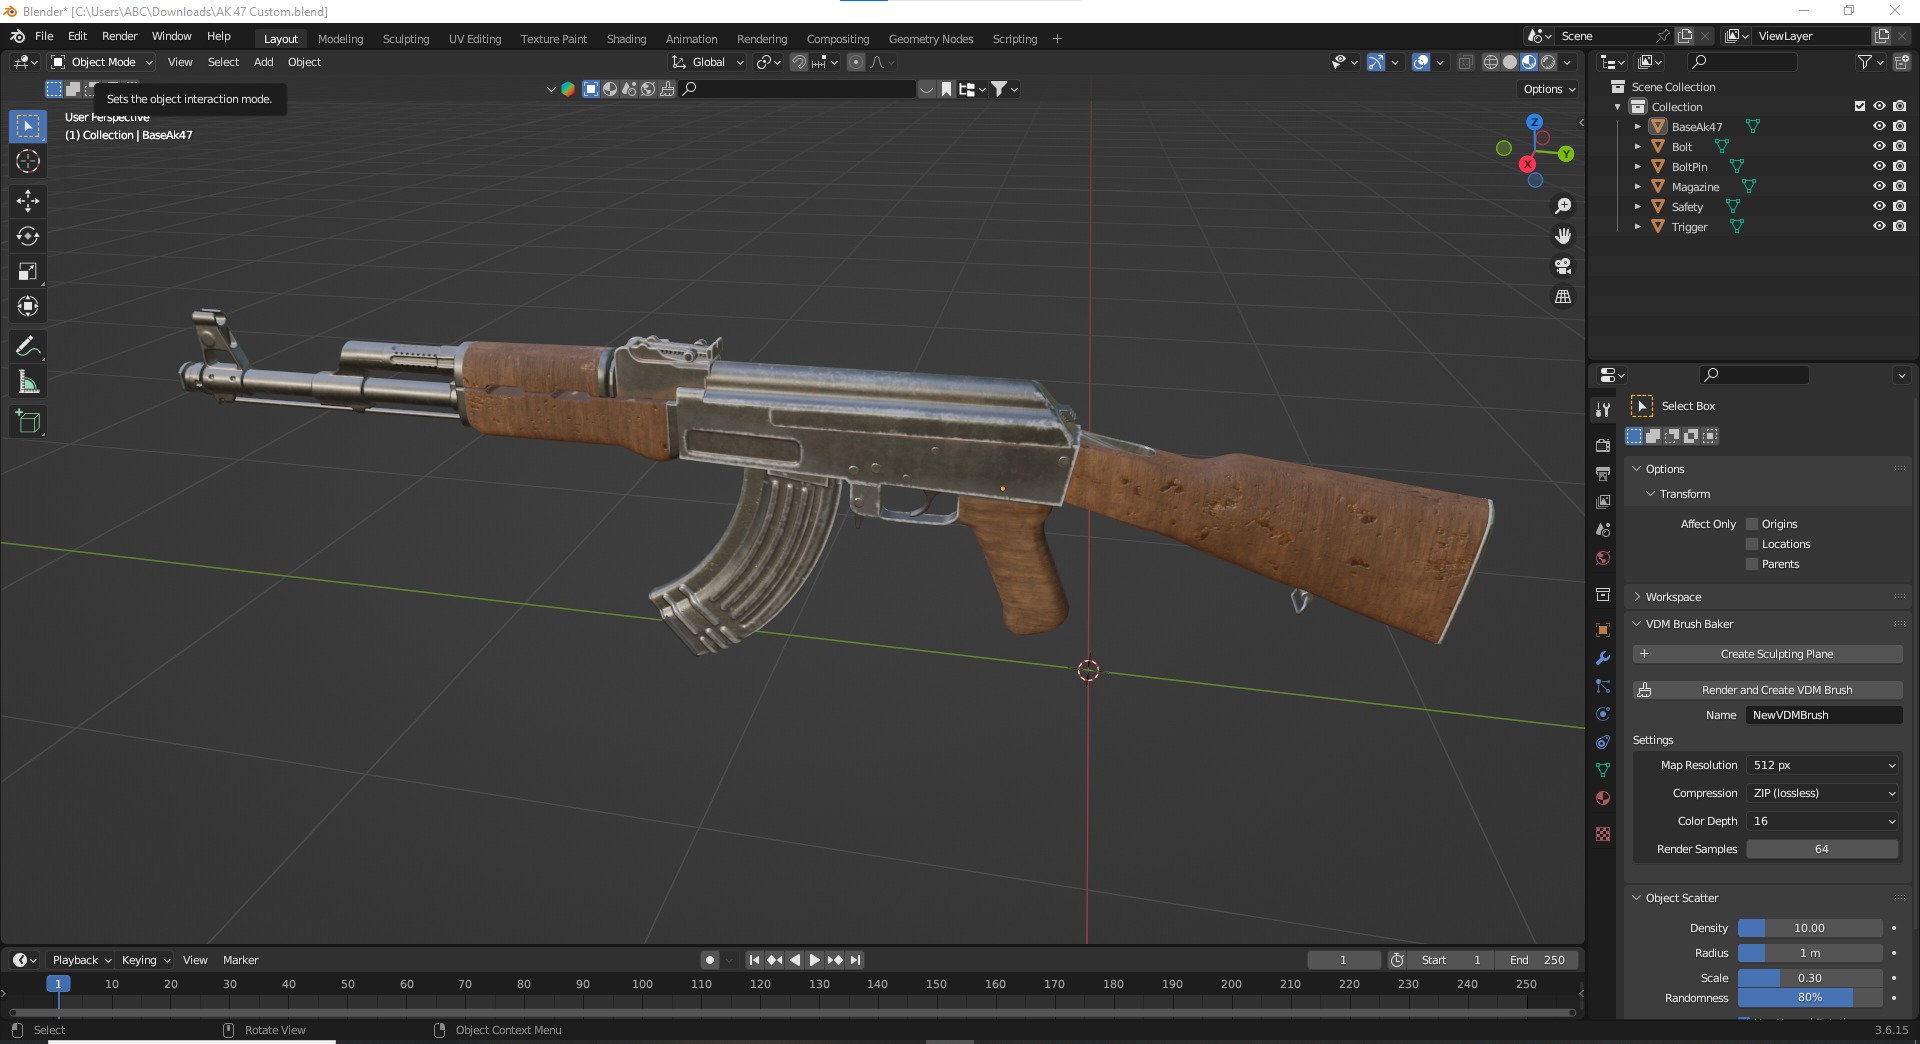1920x1044 pixels.
Task: Collapse the Object Scatter panel
Action: [1682, 898]
